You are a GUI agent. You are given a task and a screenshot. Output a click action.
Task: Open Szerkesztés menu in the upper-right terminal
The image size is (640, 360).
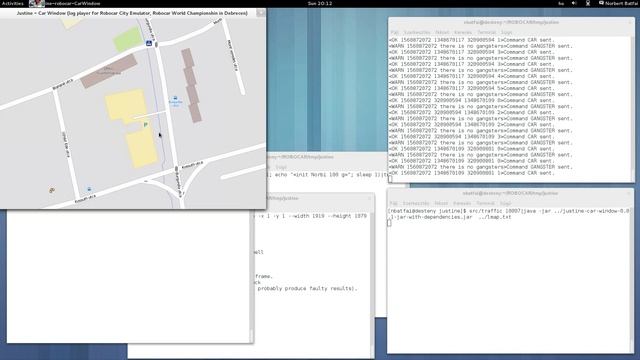(x=416, y=32)
